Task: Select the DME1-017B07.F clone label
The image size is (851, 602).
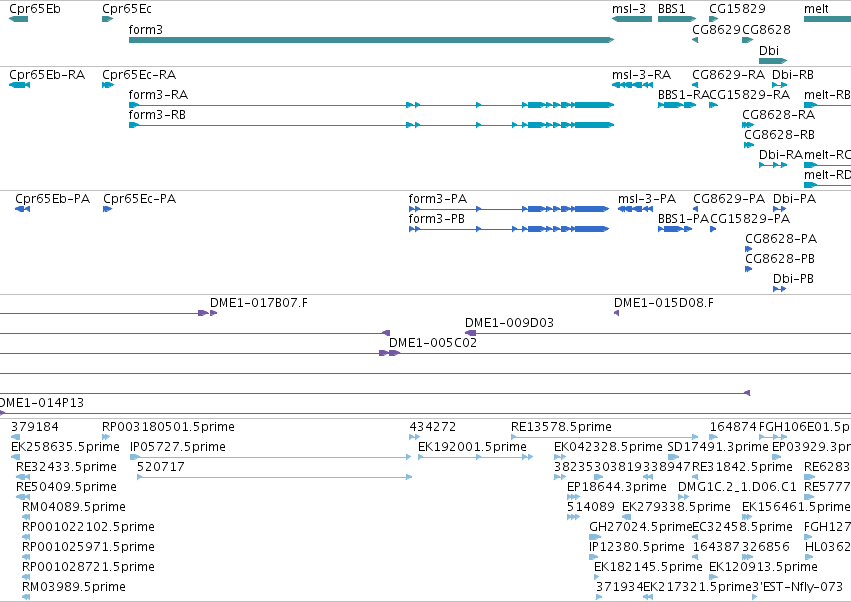Action: pos(258,303)
